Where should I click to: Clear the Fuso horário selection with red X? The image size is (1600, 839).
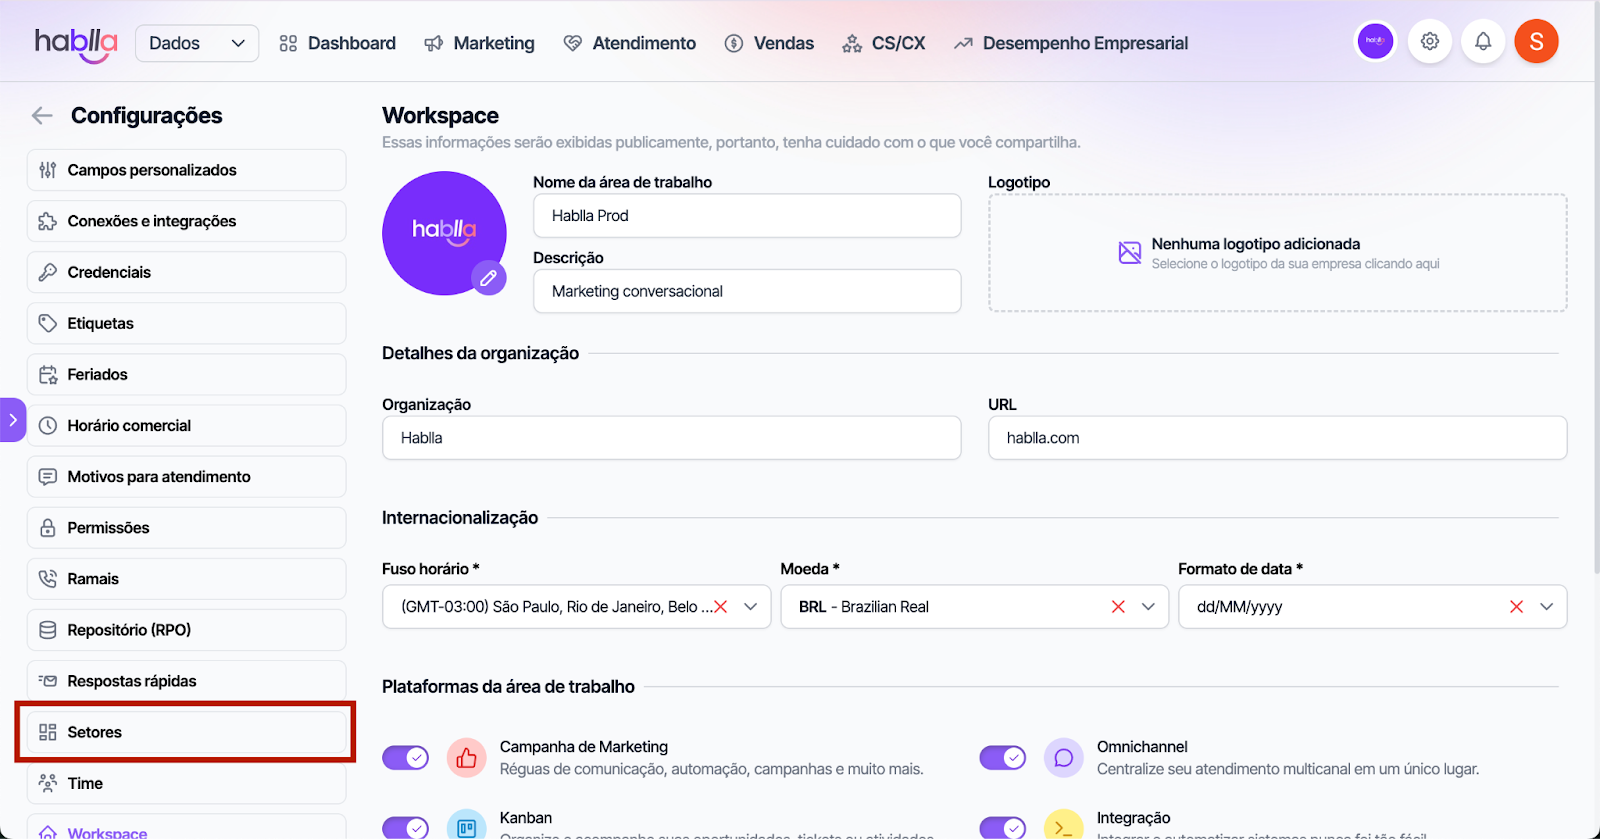point(720,607)
